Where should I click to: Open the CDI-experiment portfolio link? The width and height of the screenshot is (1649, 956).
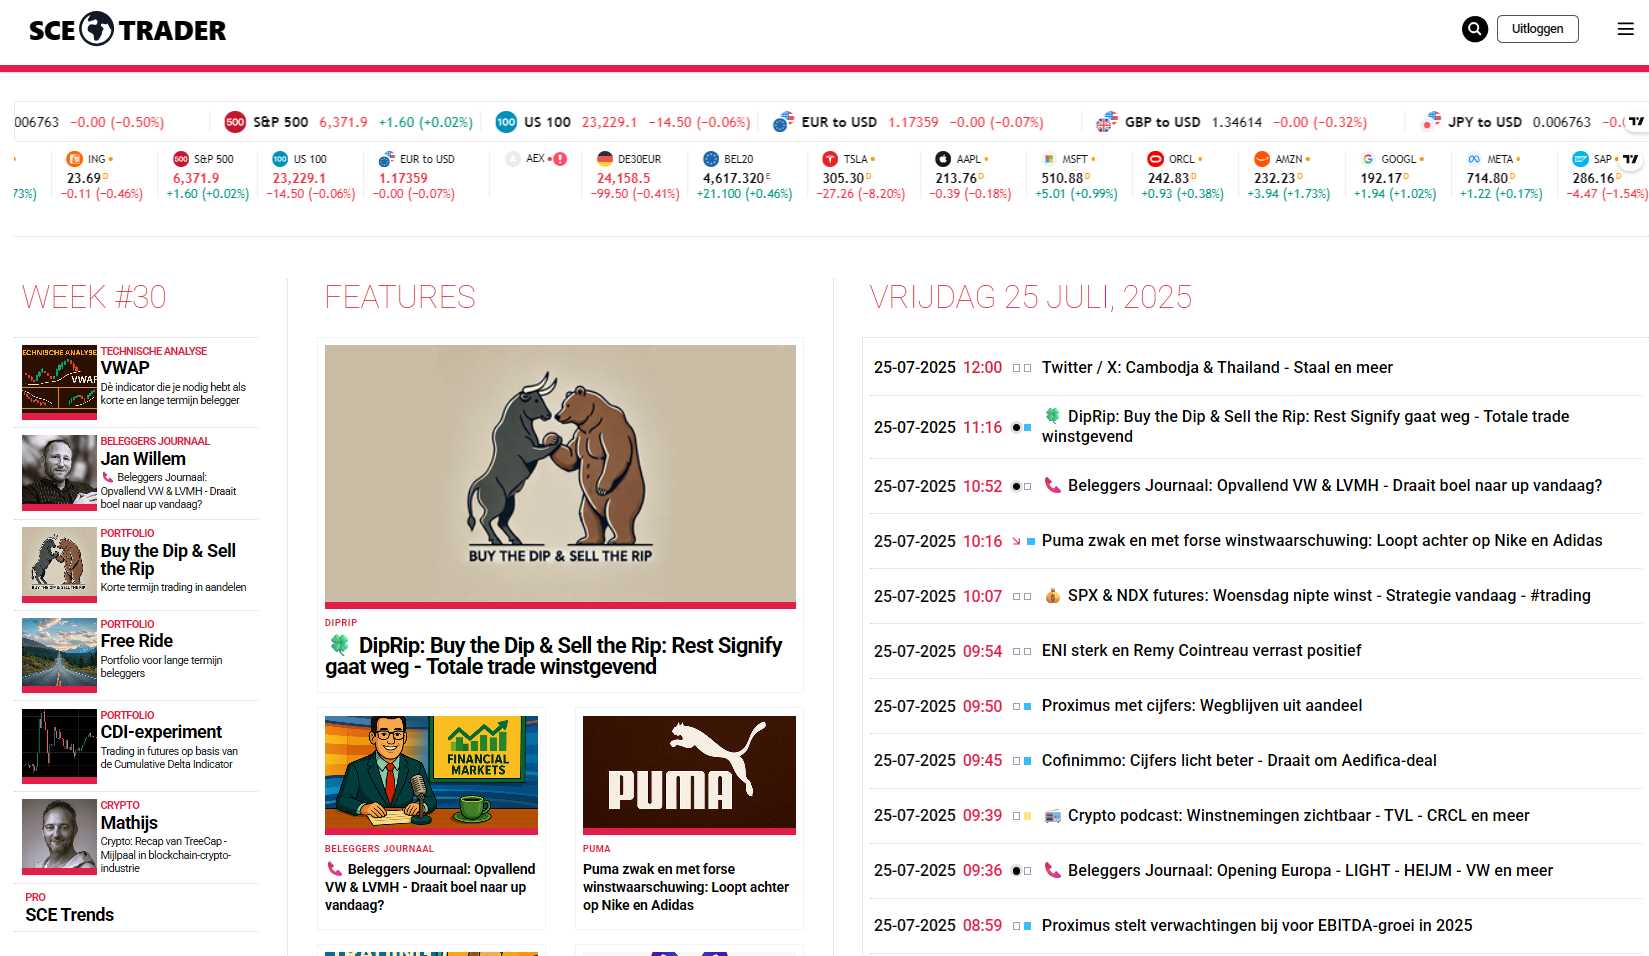[162, 732]
